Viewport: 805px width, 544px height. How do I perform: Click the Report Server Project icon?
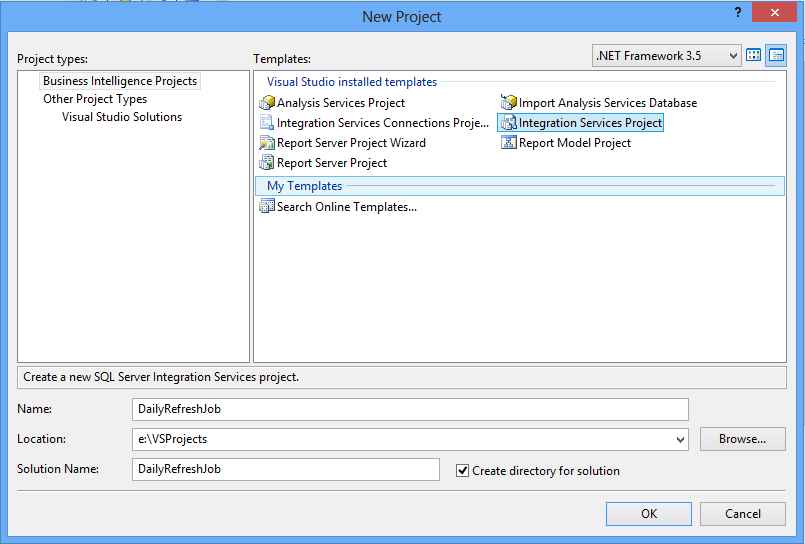[267, 163]
